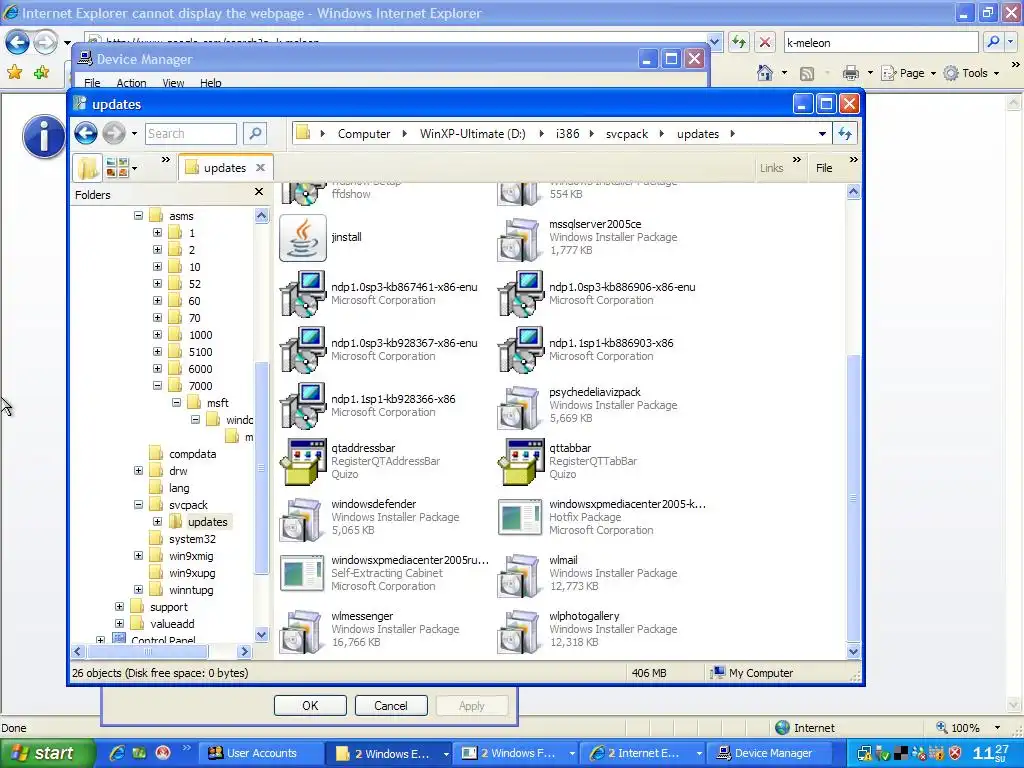The image size is (1024, 768).
Task: Click the search magnifier button in updates window
Action: (255, 134)
